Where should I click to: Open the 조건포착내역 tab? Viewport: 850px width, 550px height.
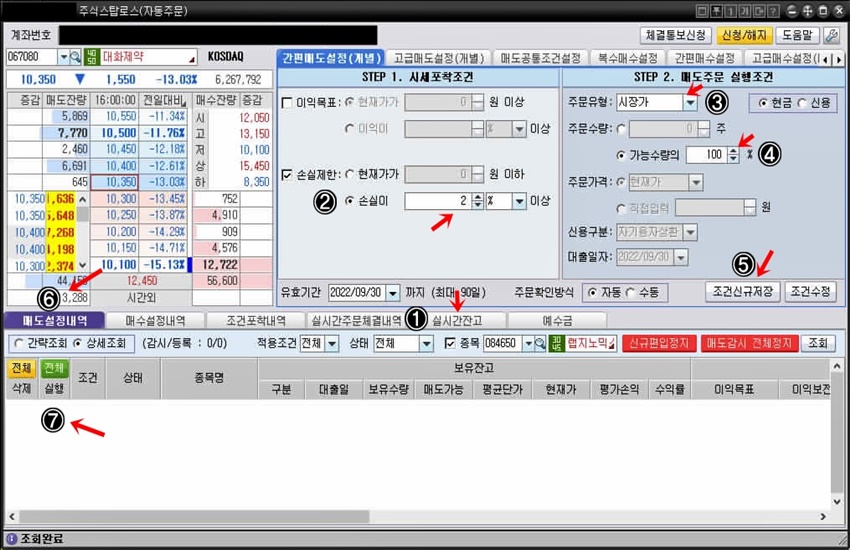pos(256,321)
